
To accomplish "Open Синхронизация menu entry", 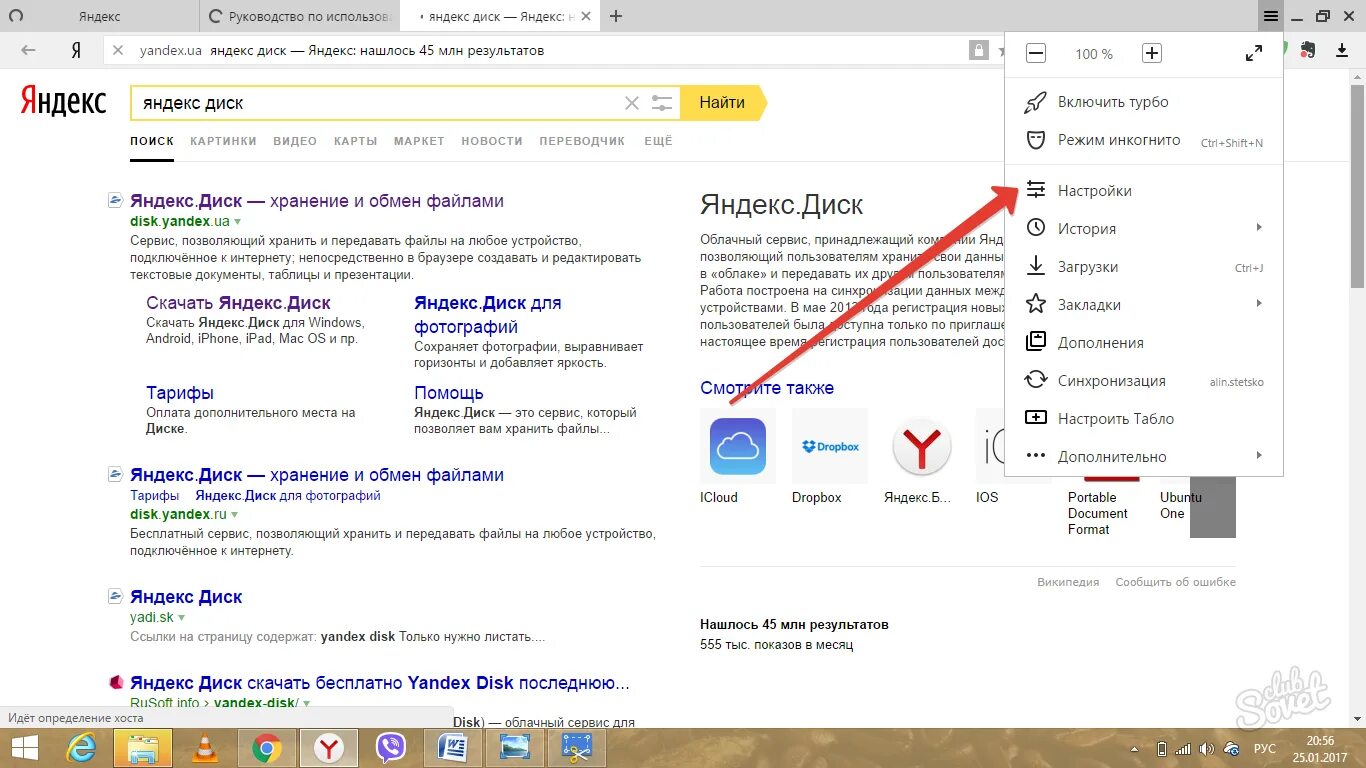I will pyautogui.click(x=1144, y=381).
